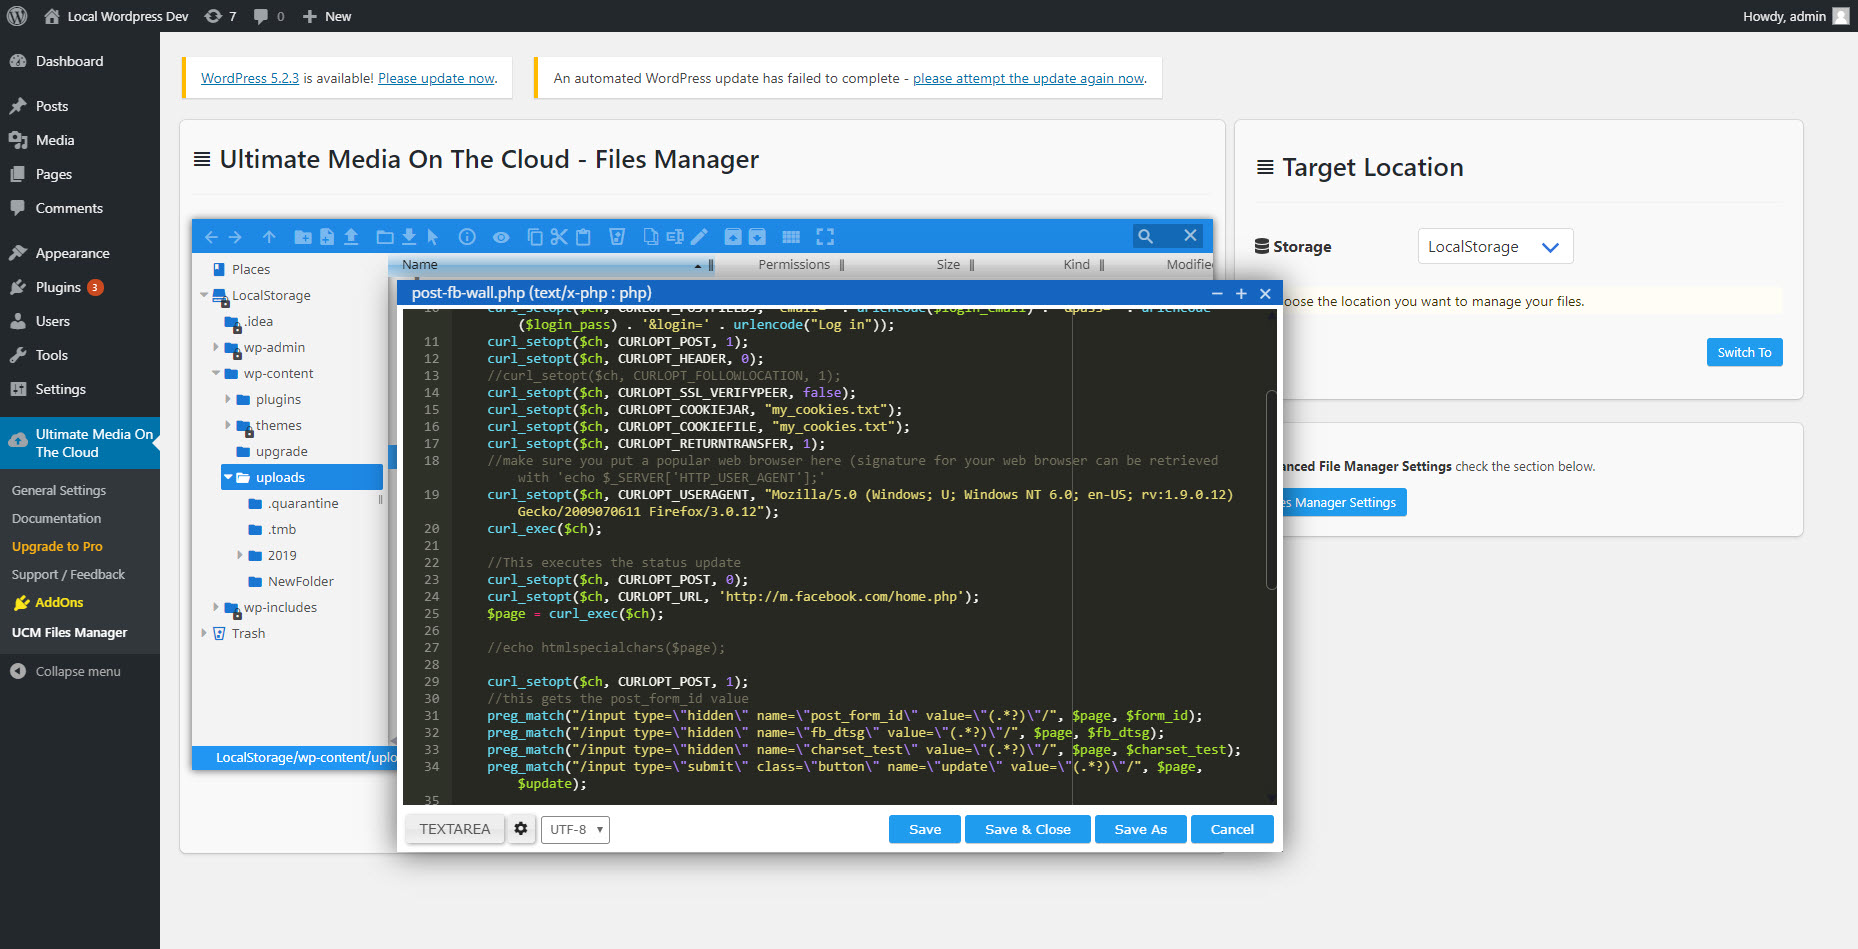Switch file view with the grid icon
Screen dimensions: 1858x949
(791, 237)
